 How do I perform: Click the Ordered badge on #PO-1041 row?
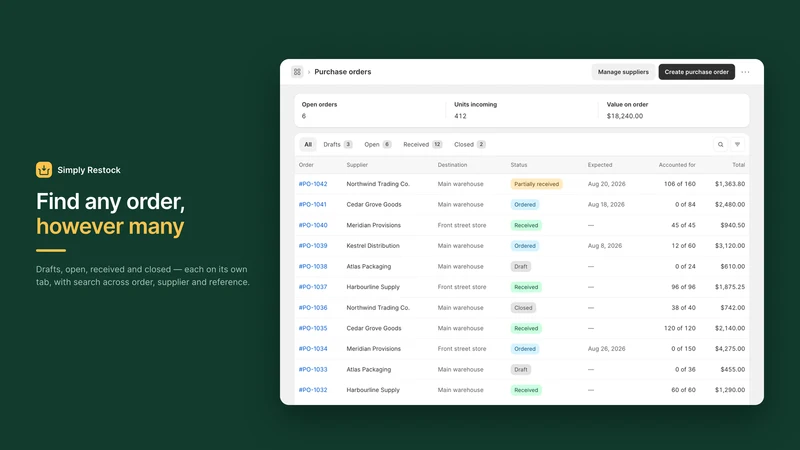pos(524,205)
